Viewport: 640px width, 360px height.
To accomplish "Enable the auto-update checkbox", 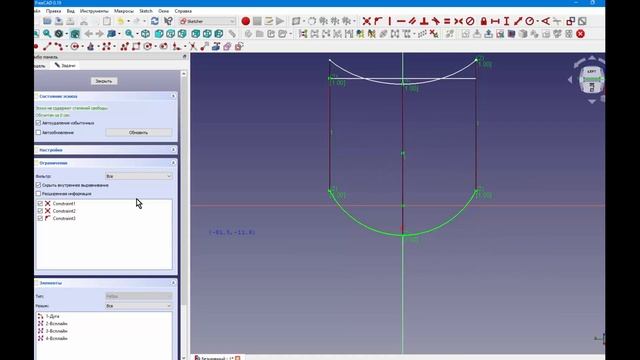I will pos(38,133).
